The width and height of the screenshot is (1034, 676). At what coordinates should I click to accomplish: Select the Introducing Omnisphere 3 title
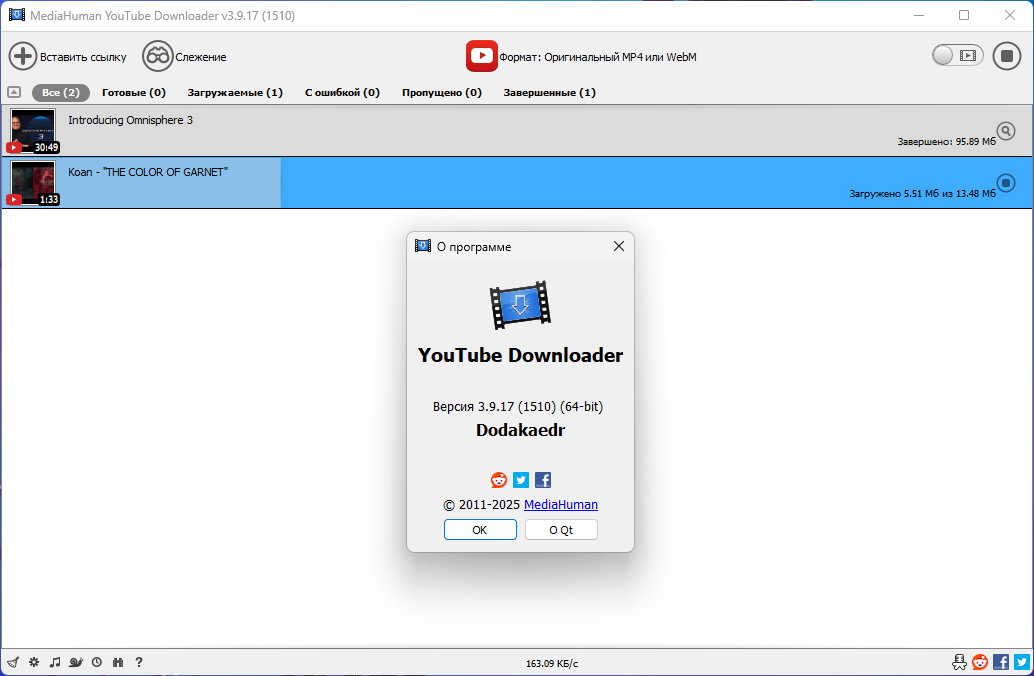pos(131,120)
